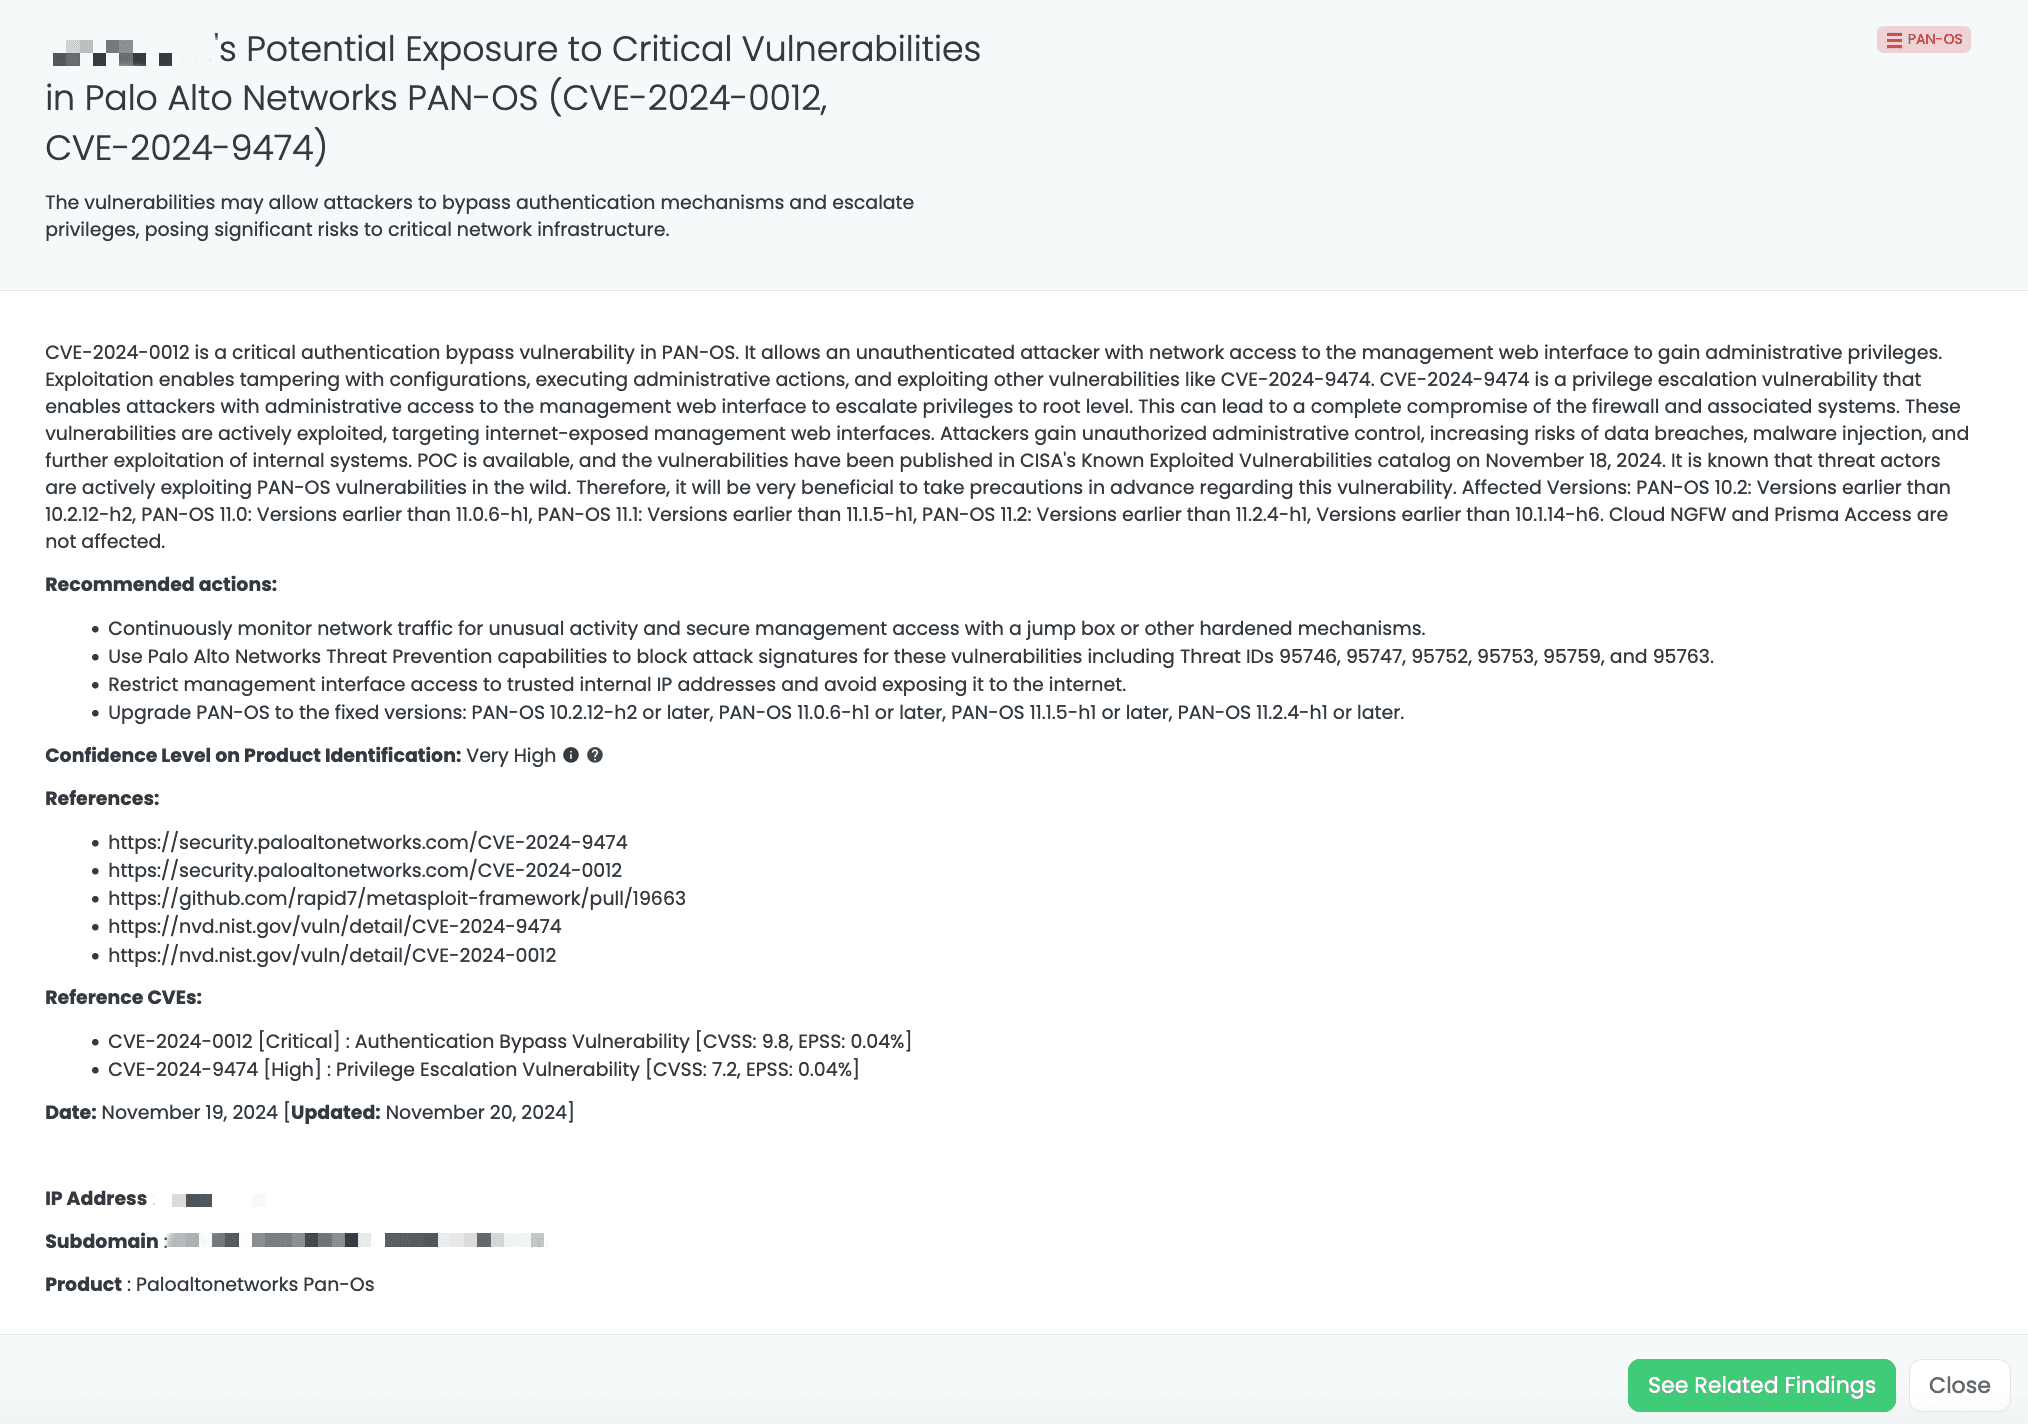Click the Paloaltonetworks Pan-Os product value
The image size is (2028, 1424).
click(x=255, y=1284)
